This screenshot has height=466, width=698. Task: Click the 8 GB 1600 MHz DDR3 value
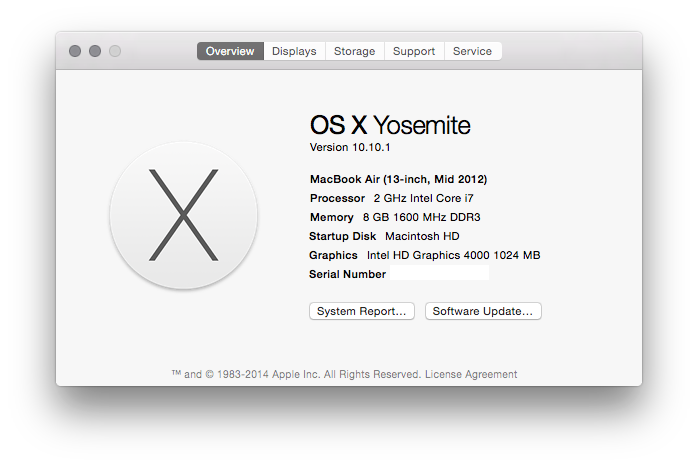coord(422,217)
